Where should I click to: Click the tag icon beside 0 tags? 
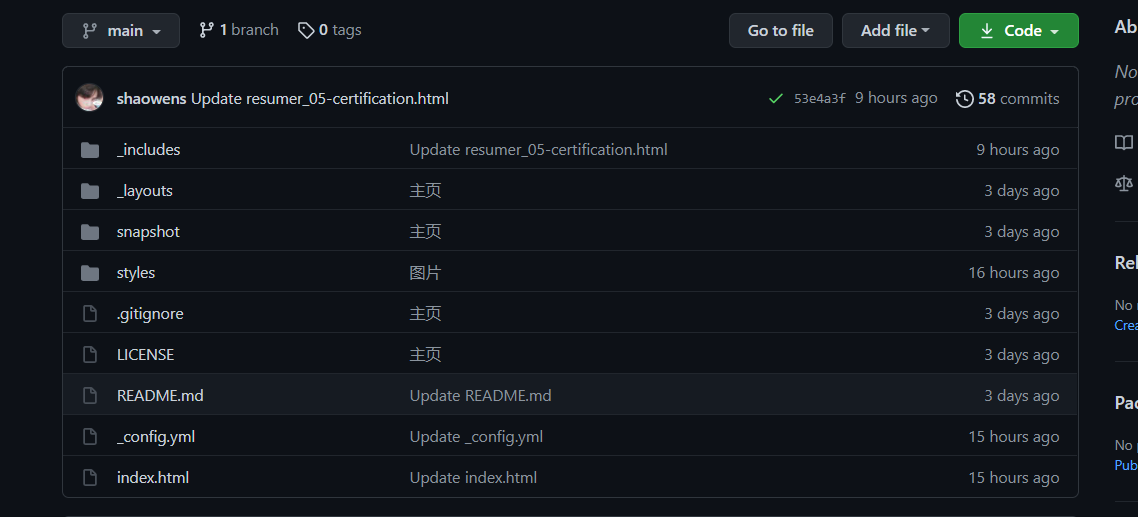click(306, 30)
